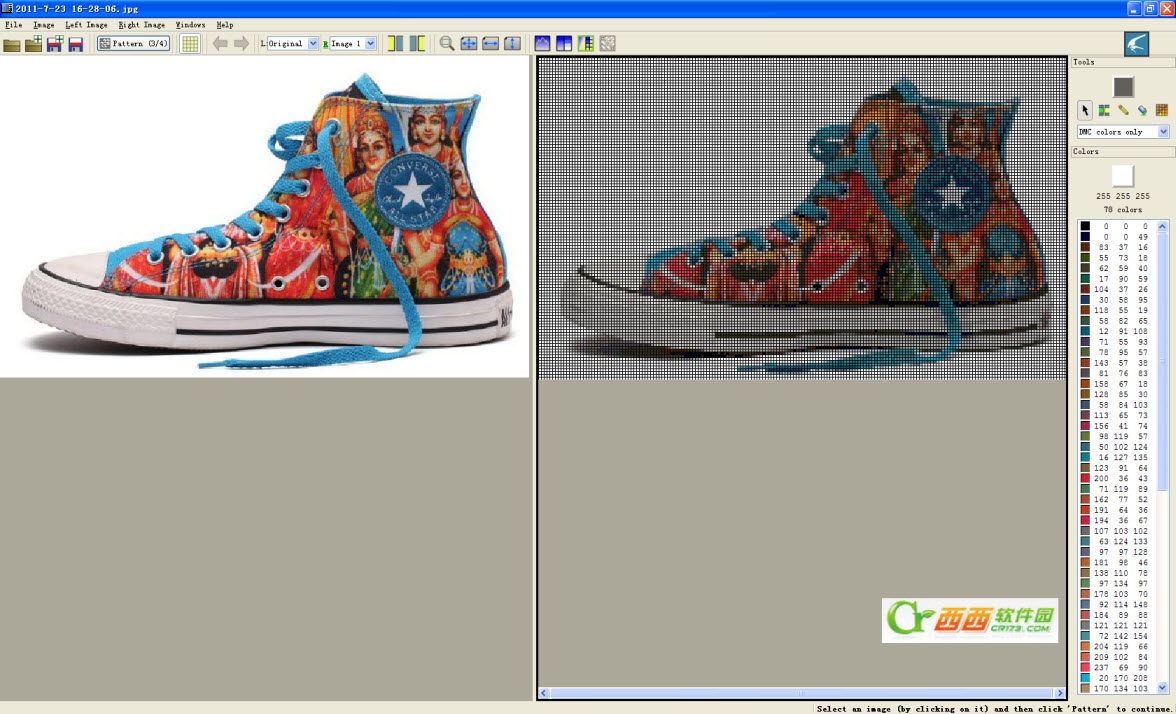This screenshot has width=1176, height=714.
Task: Select the paint bucket fill tool
Action: point(1142,110)
